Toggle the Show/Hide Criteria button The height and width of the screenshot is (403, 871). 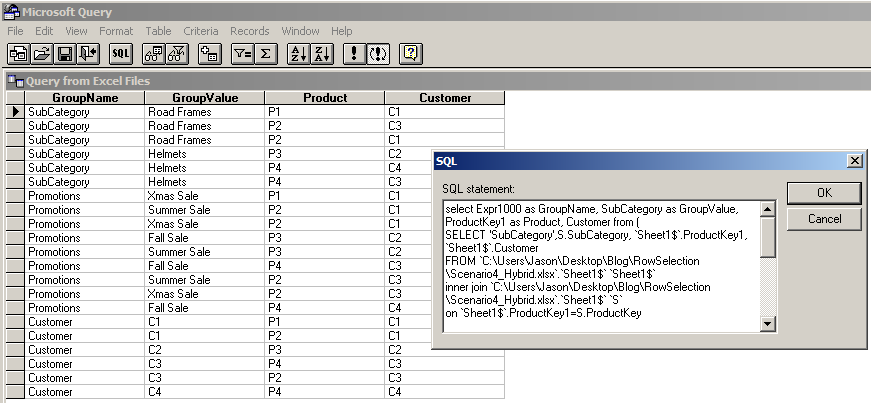pos(177,53)
